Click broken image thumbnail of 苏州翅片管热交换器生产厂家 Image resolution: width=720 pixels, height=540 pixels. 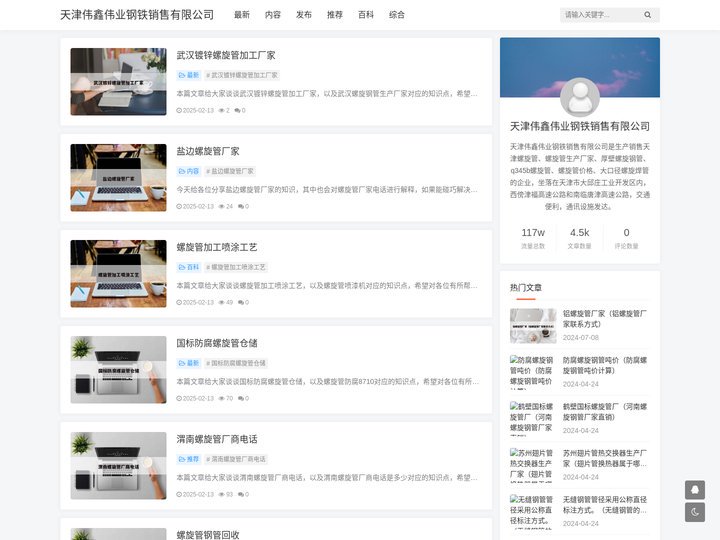[533, 465]
